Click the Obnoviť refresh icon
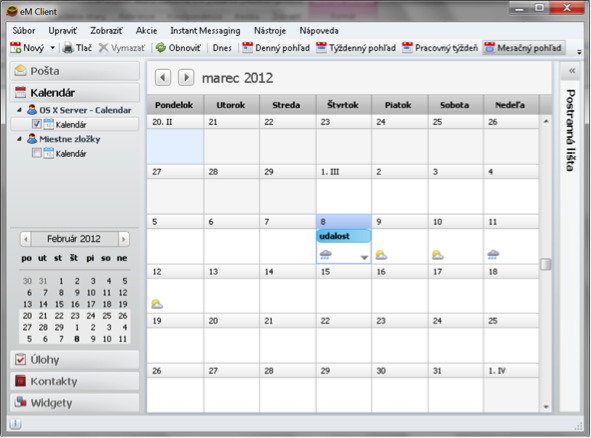Image resolution: width=591 pixels, height=438 pixels. tap(161, 48)
